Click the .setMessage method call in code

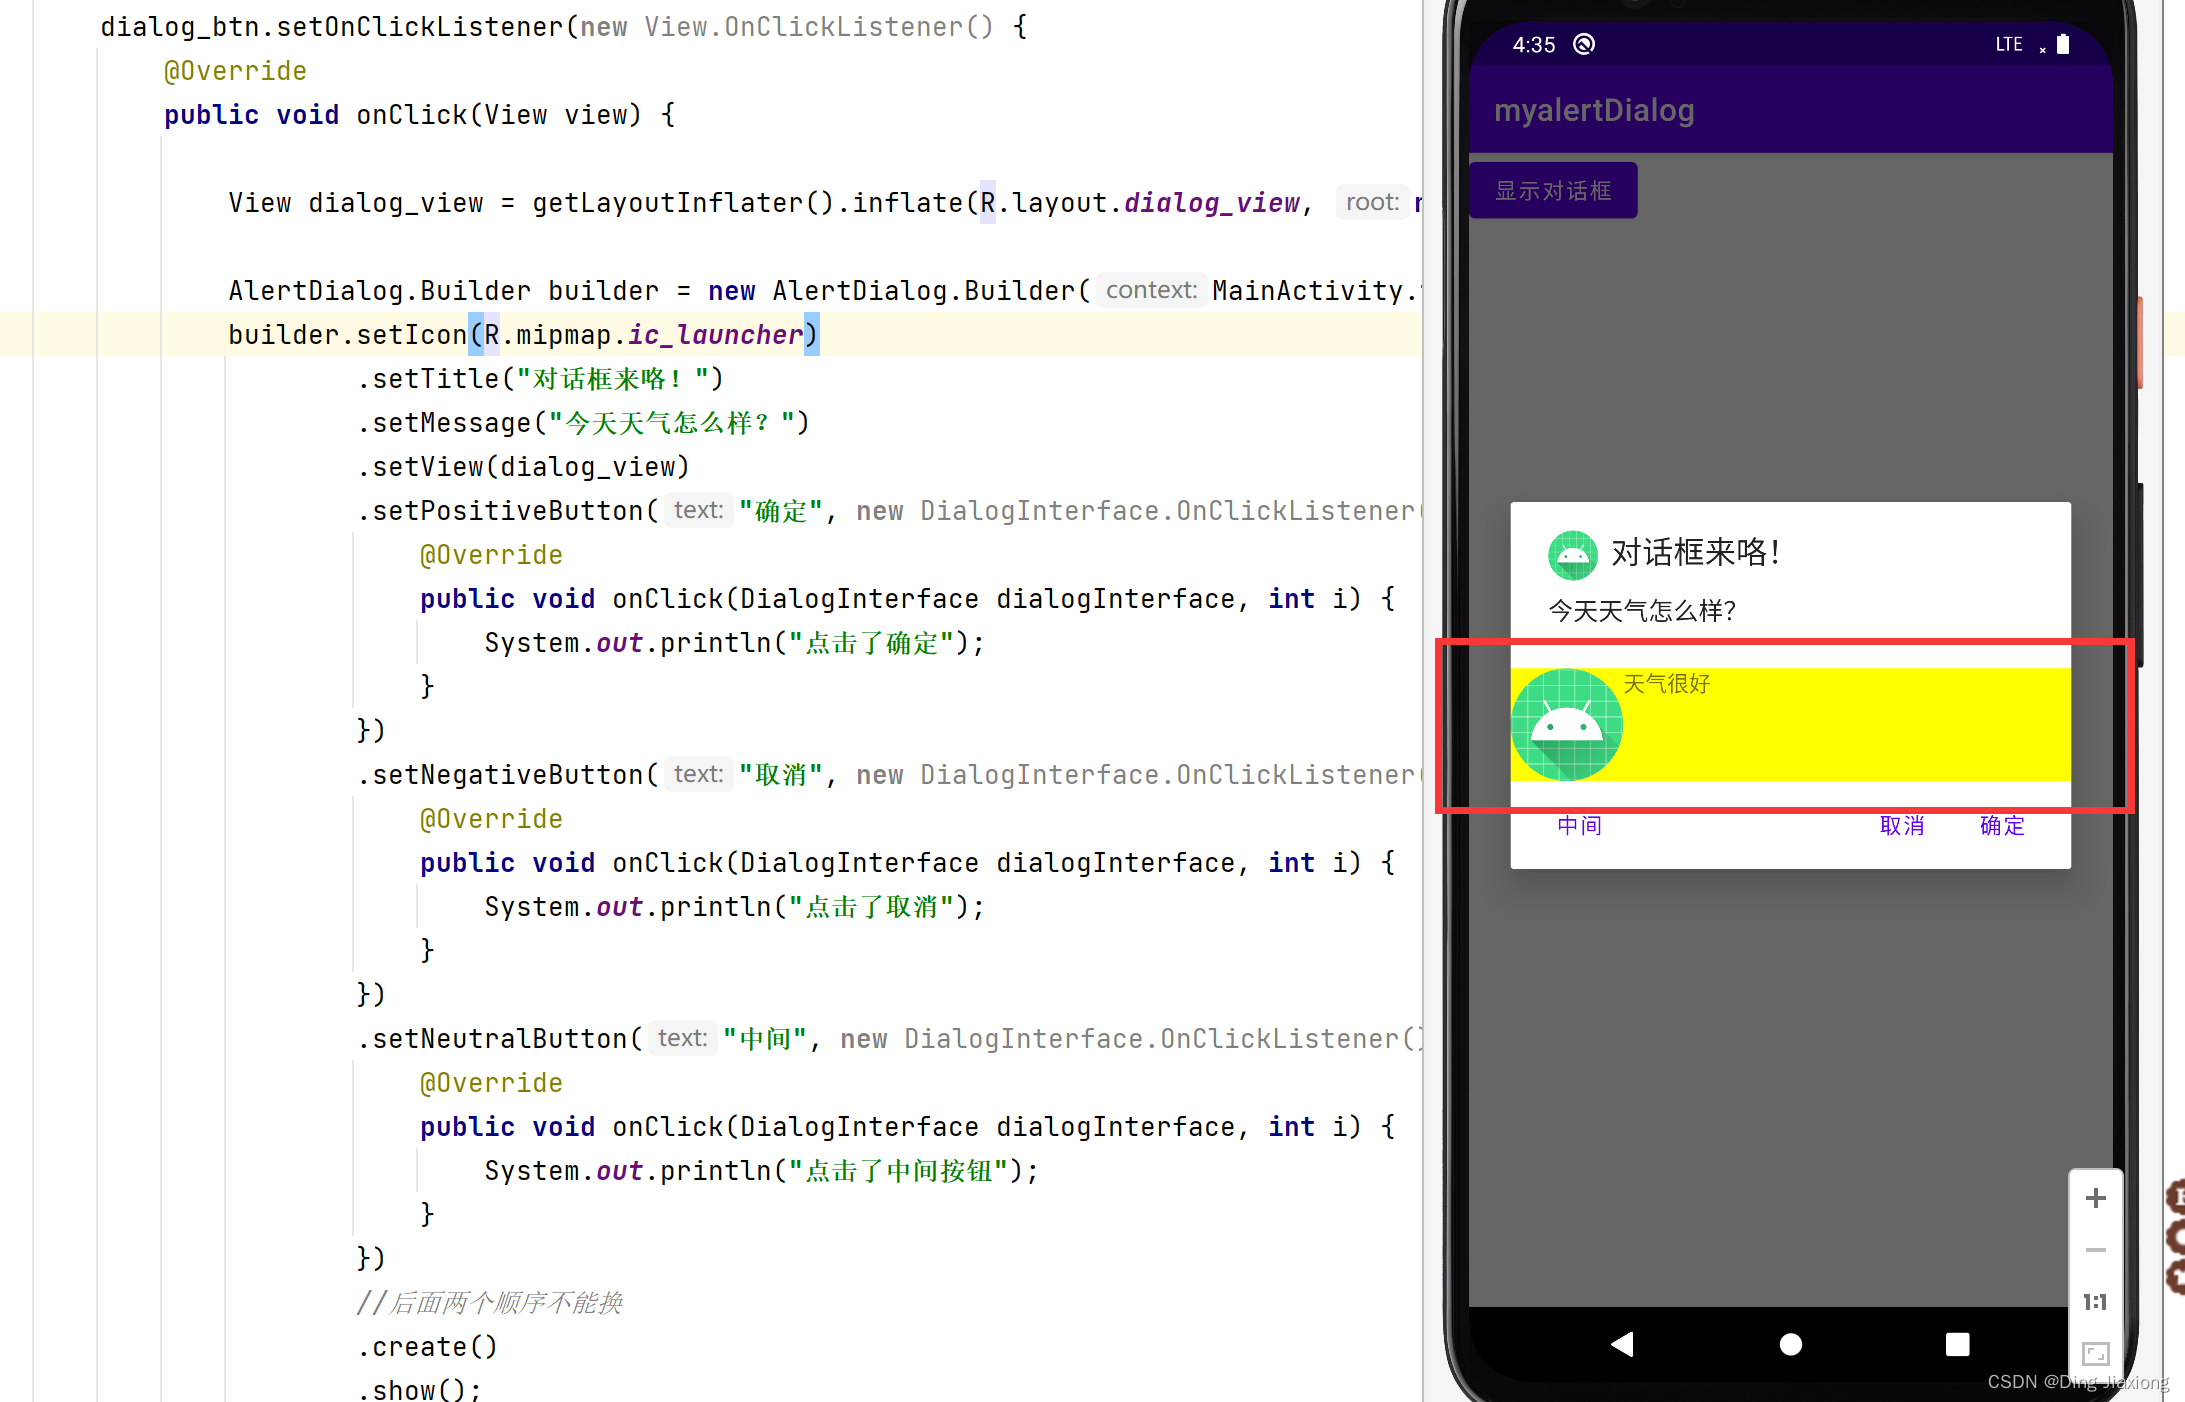click(584, 423)
